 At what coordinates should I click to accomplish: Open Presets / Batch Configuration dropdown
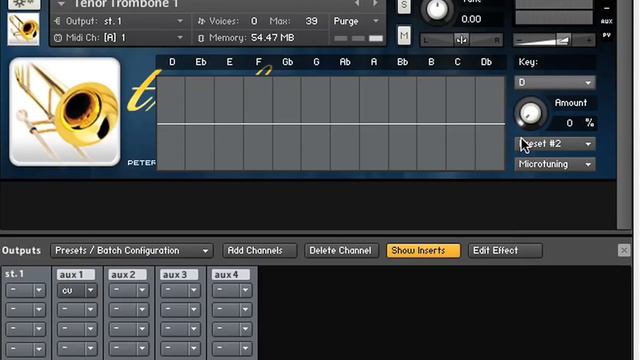131,251
